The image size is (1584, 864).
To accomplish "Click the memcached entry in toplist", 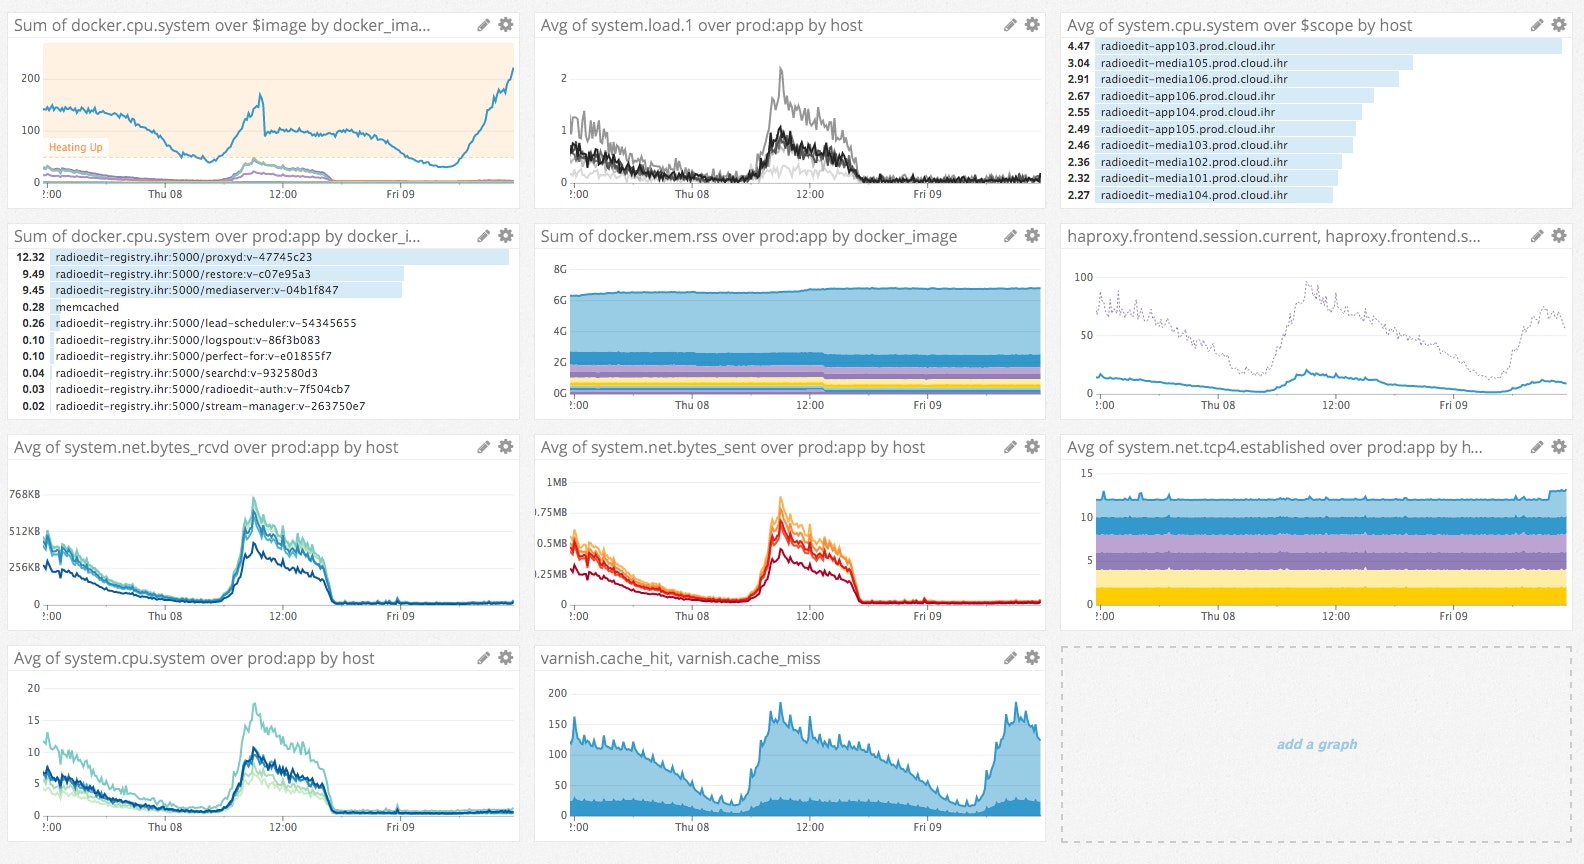I will 87,307.
